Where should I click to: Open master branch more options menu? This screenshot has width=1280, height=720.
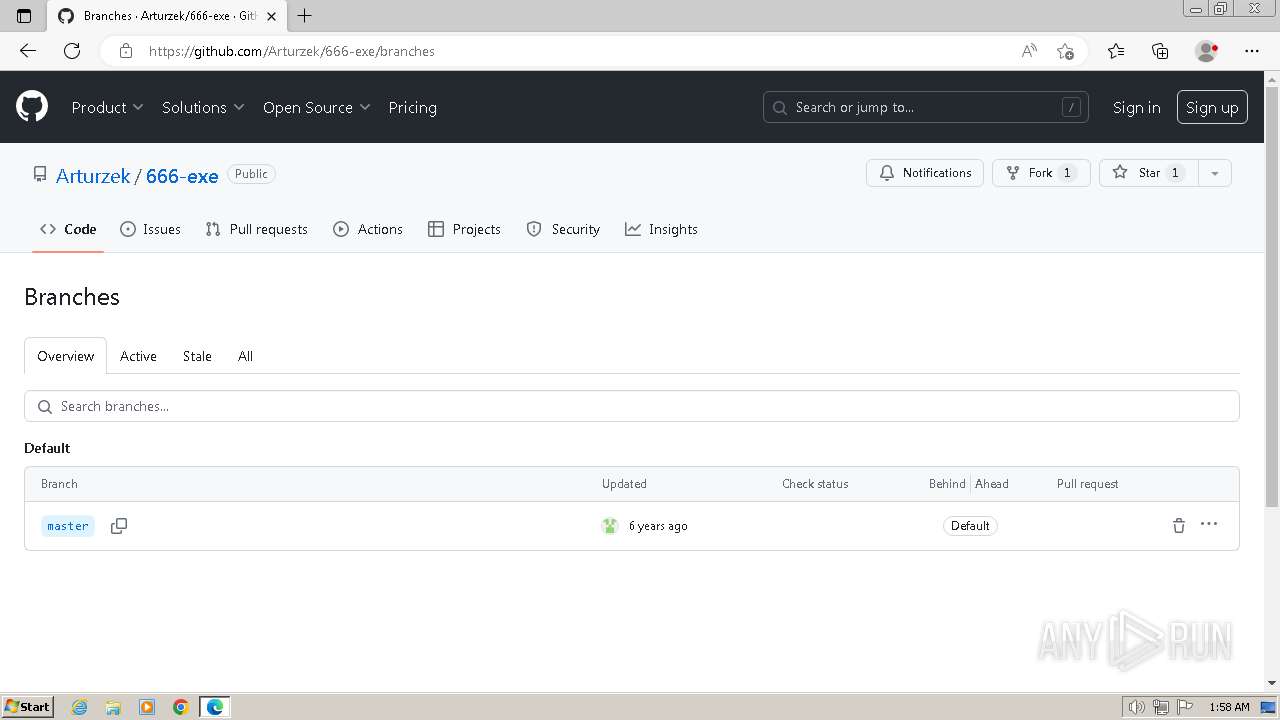[1209, 525]
